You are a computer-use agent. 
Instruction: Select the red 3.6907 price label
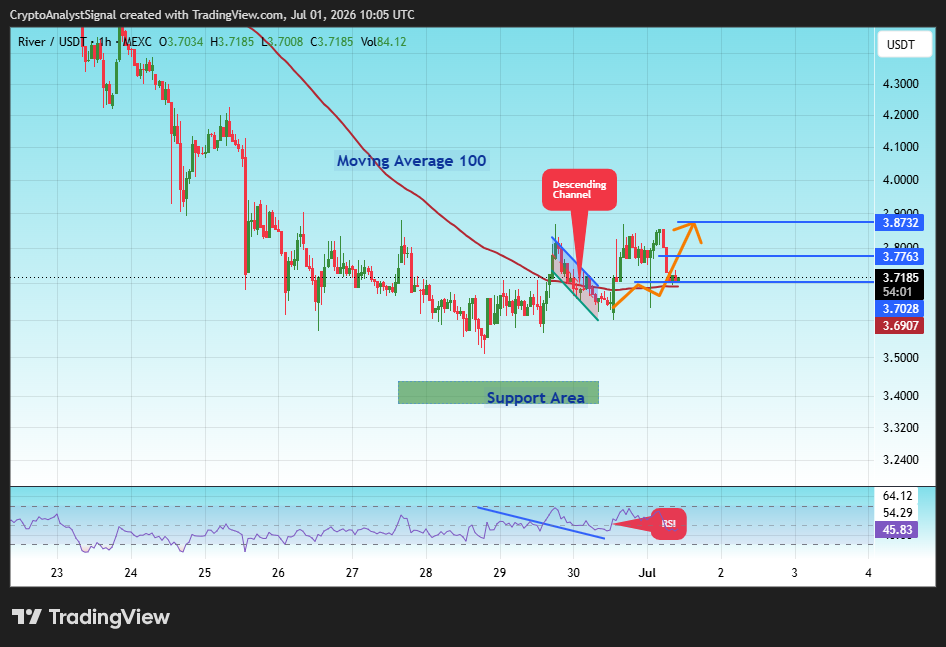tap(900, 326)
